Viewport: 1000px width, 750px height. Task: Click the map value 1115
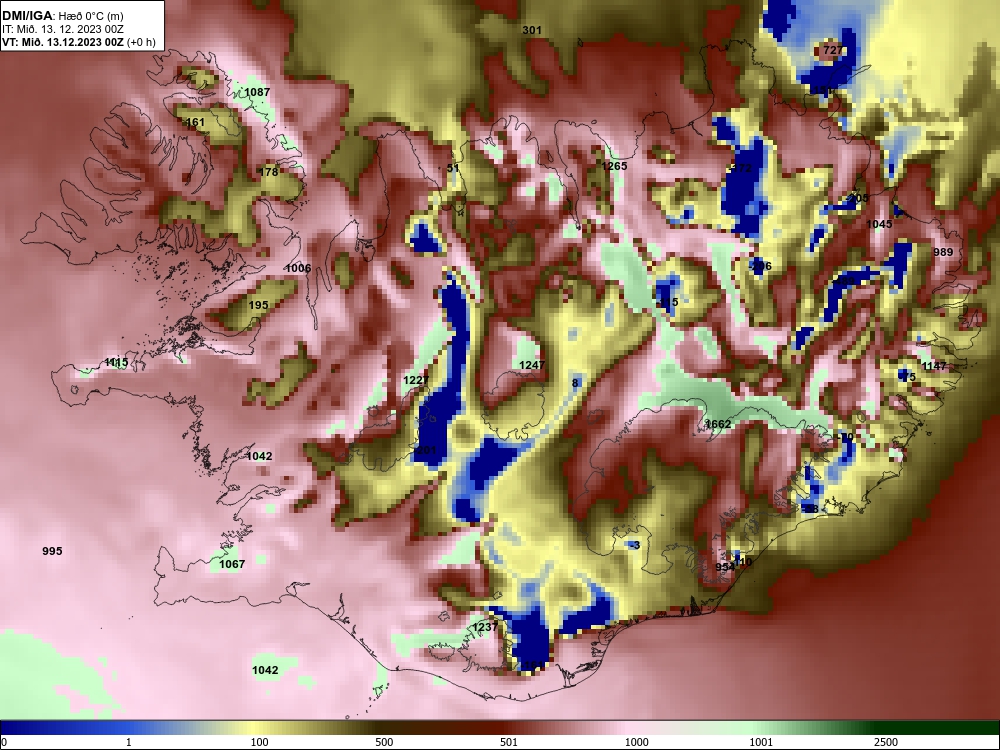(x=116, y=362)
